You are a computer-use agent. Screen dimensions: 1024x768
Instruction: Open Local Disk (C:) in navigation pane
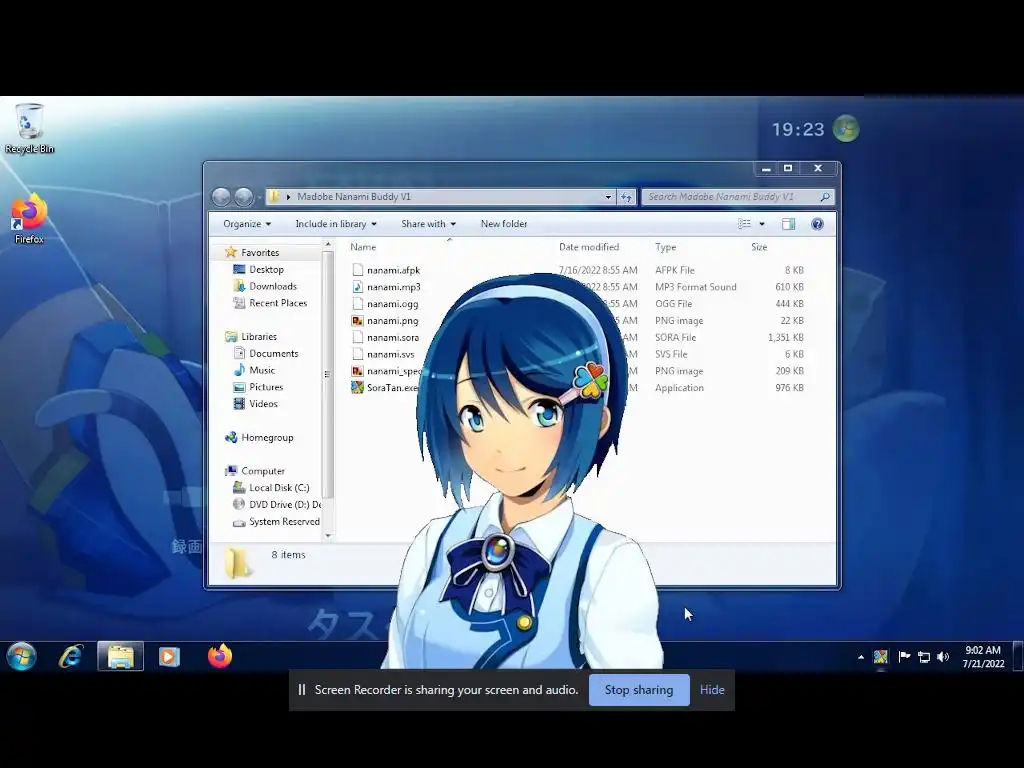point(279,488)
